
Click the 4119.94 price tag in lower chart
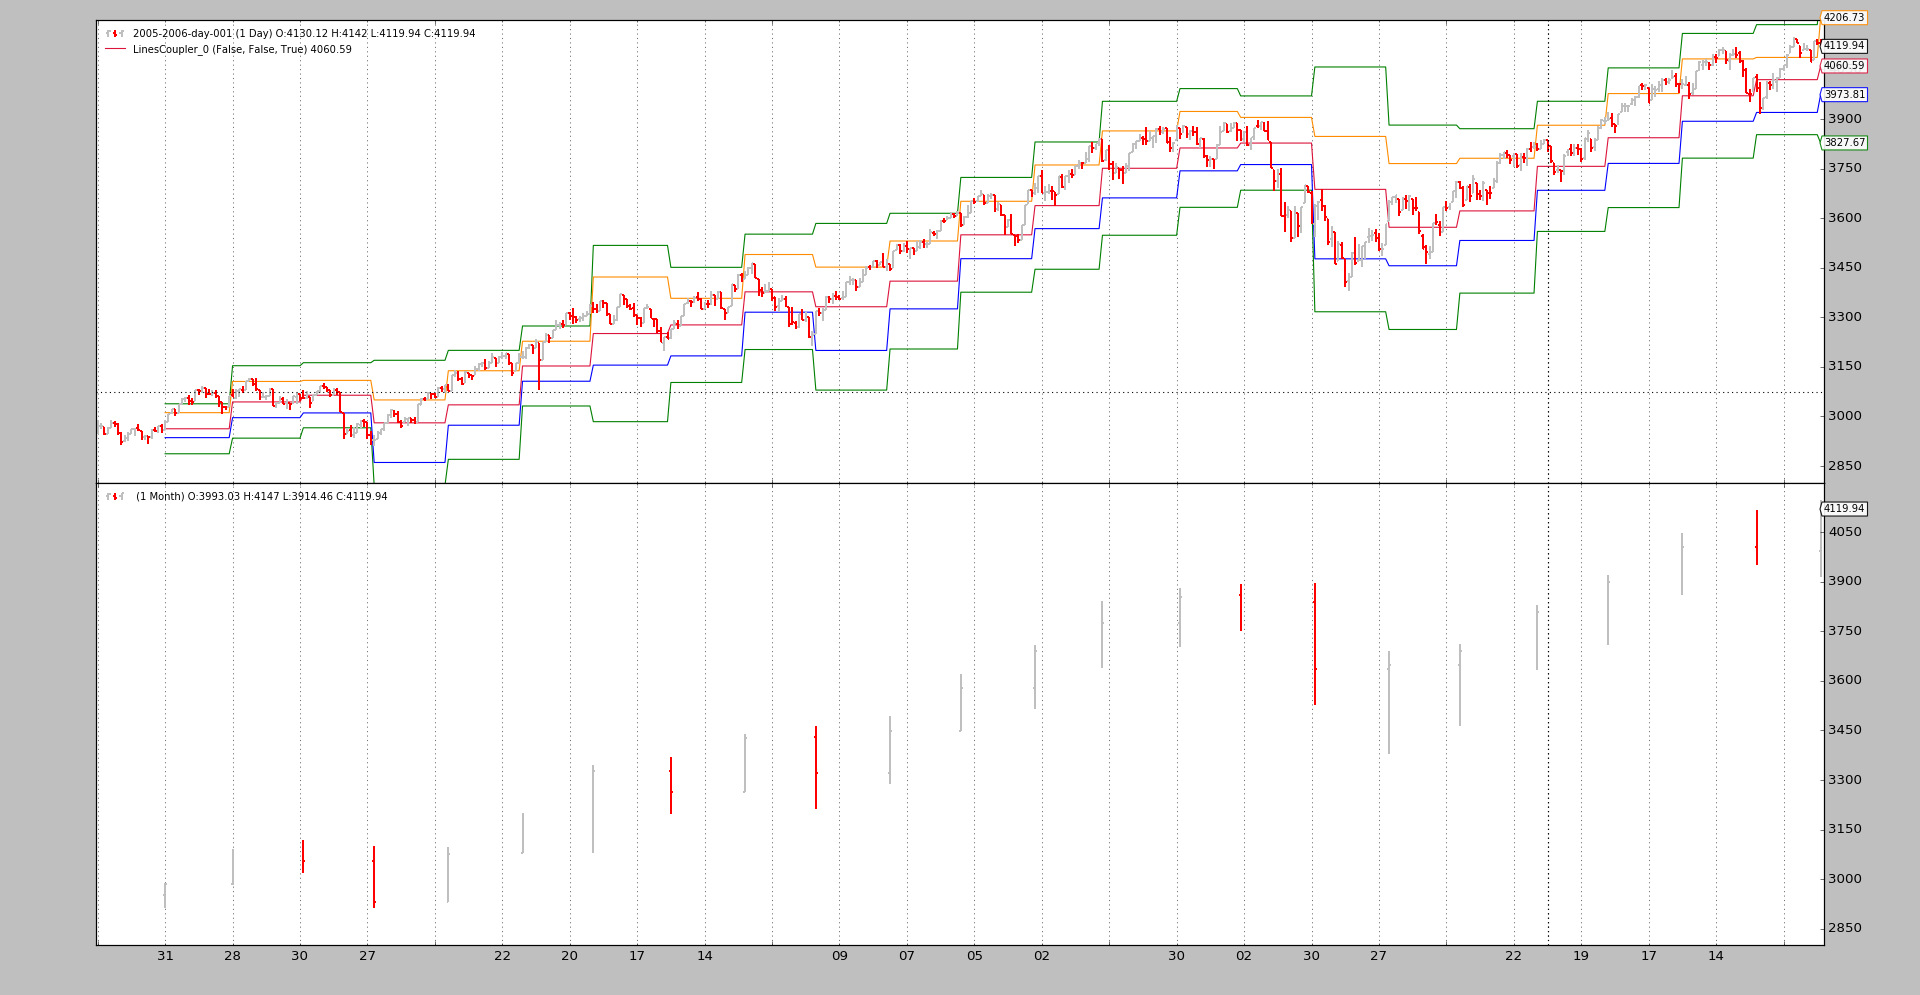click(1843, 509)
